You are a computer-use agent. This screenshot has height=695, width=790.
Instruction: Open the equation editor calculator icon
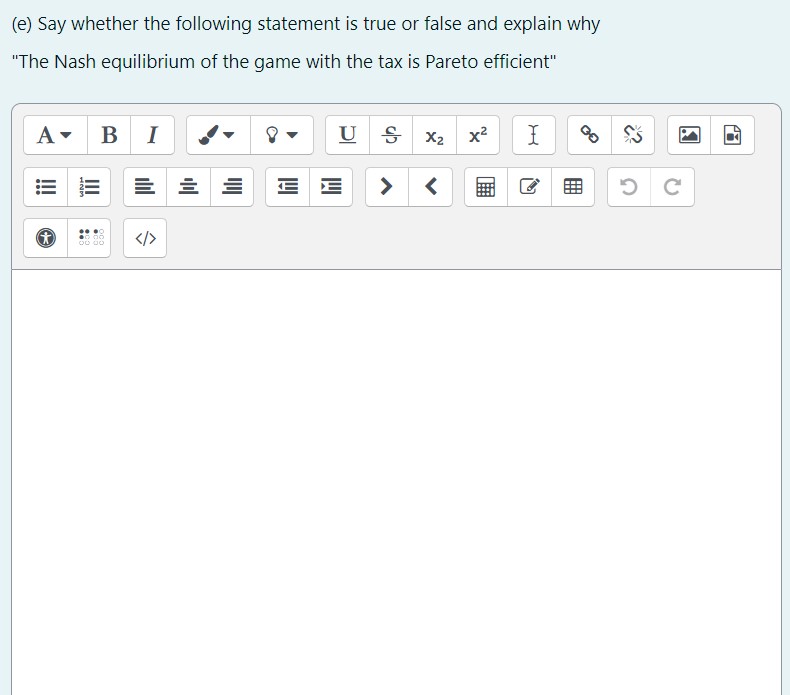tap(486, 187)
